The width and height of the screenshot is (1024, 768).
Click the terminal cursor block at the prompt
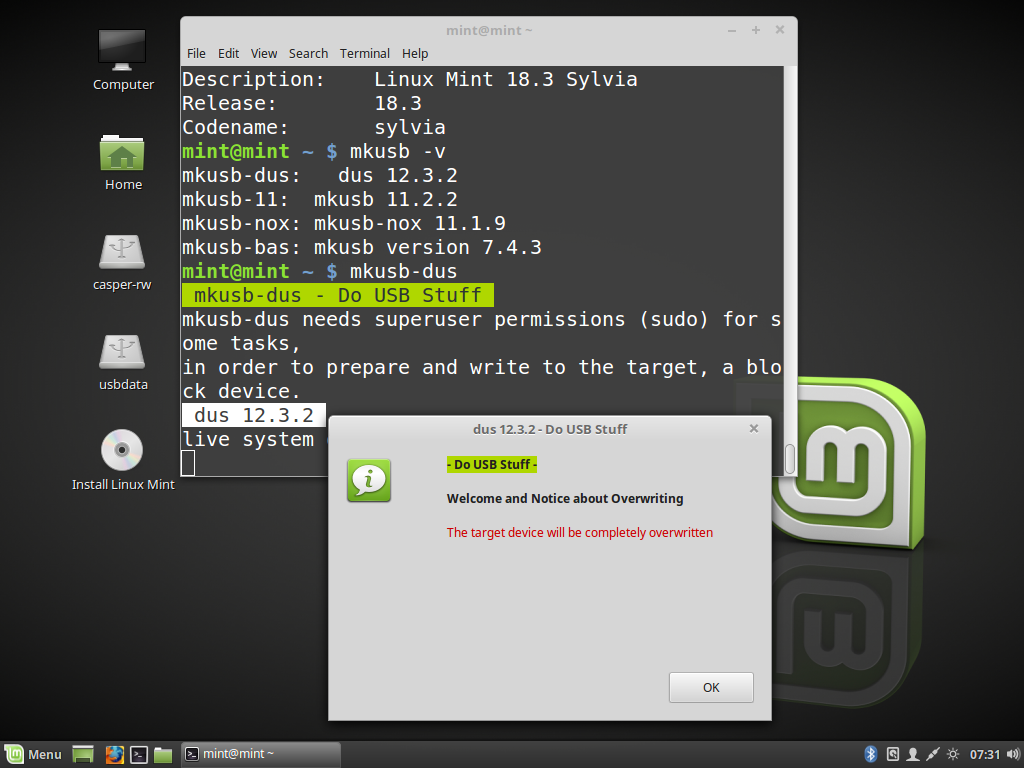pyautogui.click(x=188, y=463)
